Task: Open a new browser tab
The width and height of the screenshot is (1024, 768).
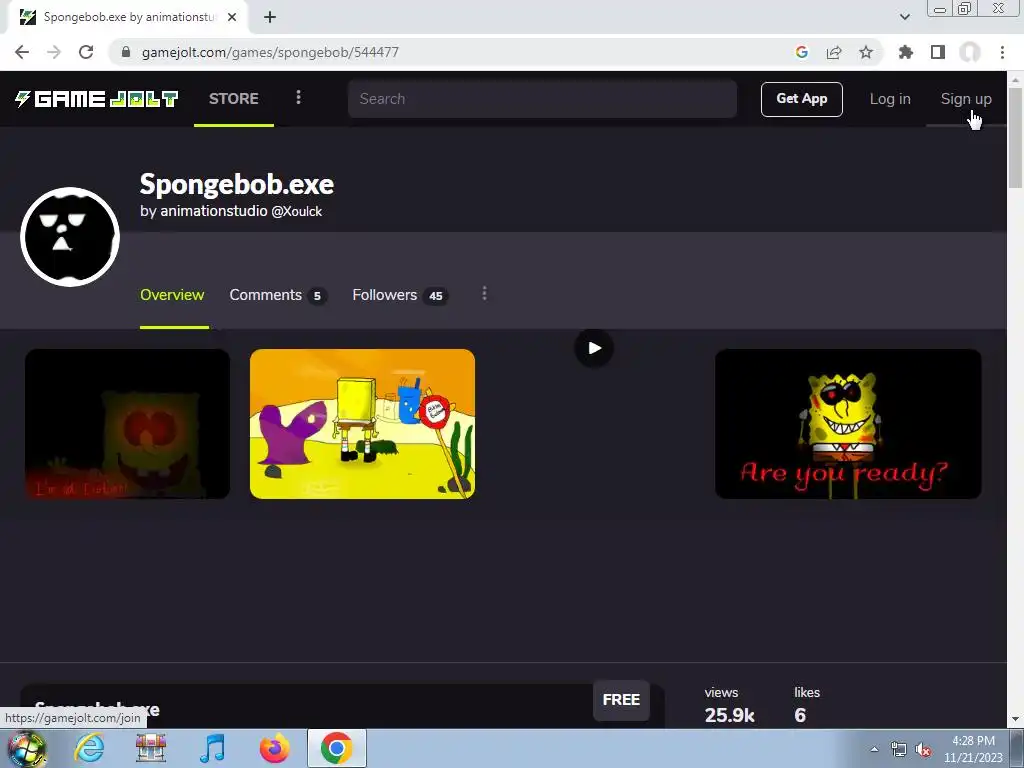Action: [270, 17]
